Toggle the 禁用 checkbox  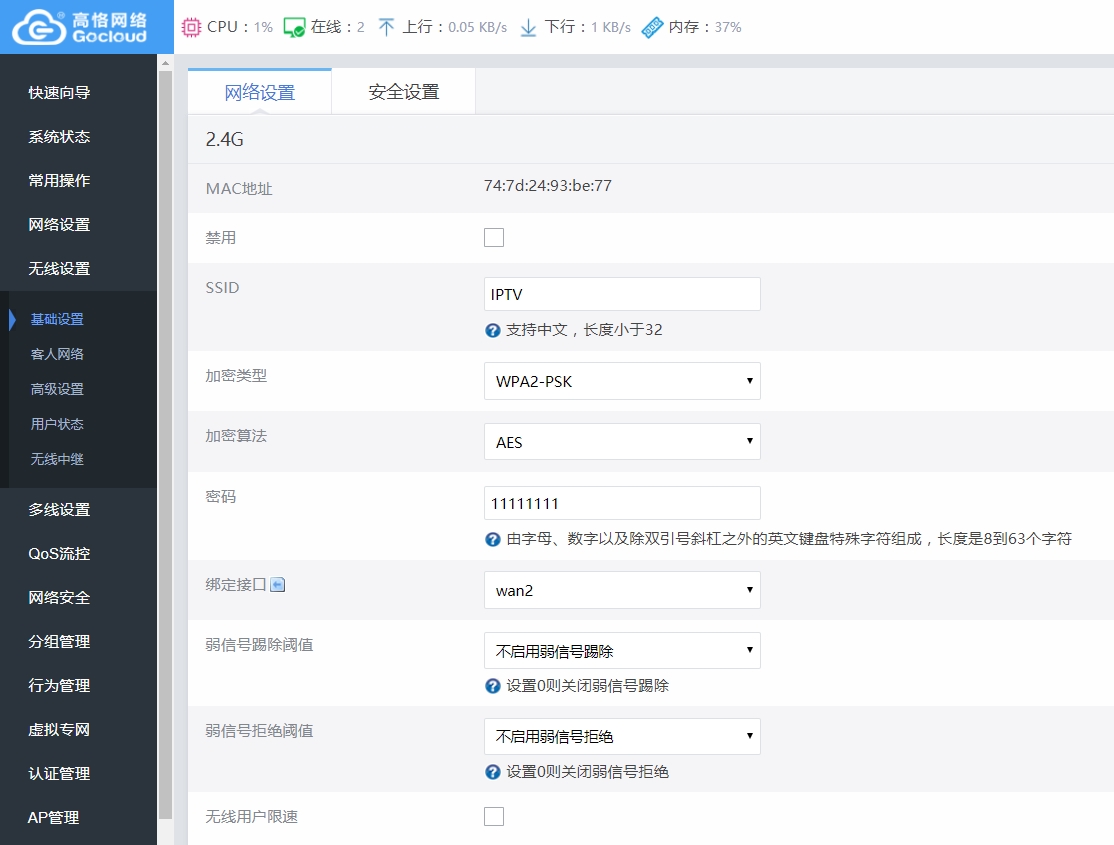pyautogui.click(x=494, y=237)
